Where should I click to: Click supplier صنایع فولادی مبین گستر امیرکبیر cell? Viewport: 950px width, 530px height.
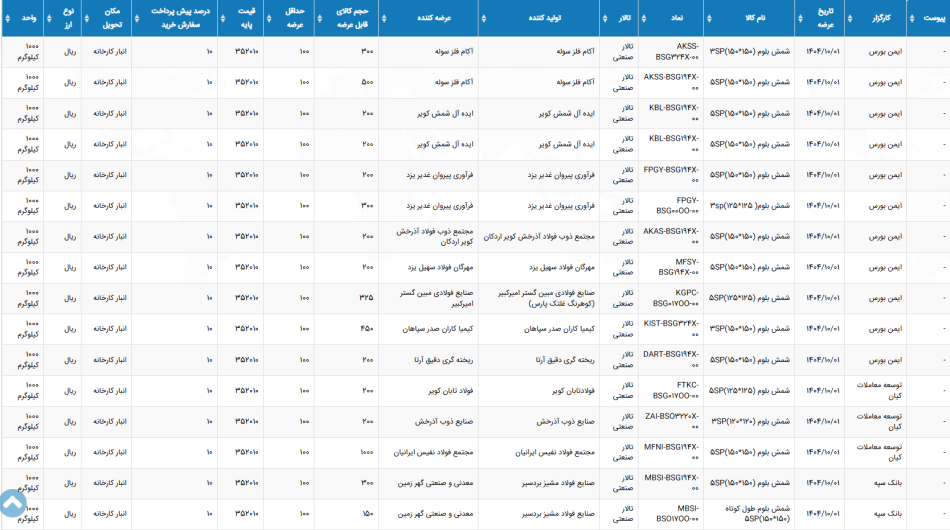[x=428, y=298]
